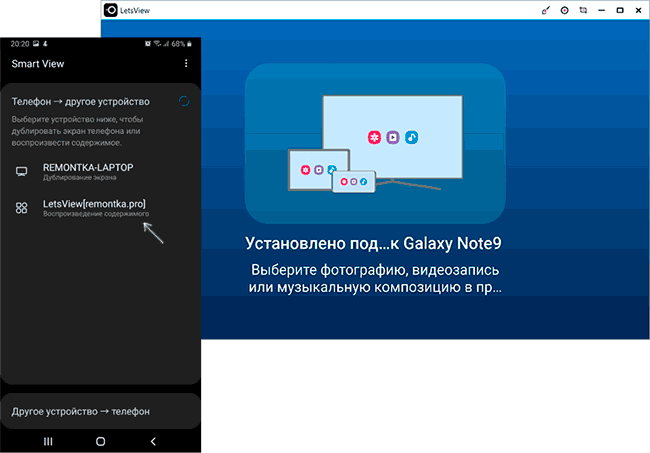Take a screenshot with LetsView crop icon
Viewport: 650px width, 453px height.
tap(583, 10)
